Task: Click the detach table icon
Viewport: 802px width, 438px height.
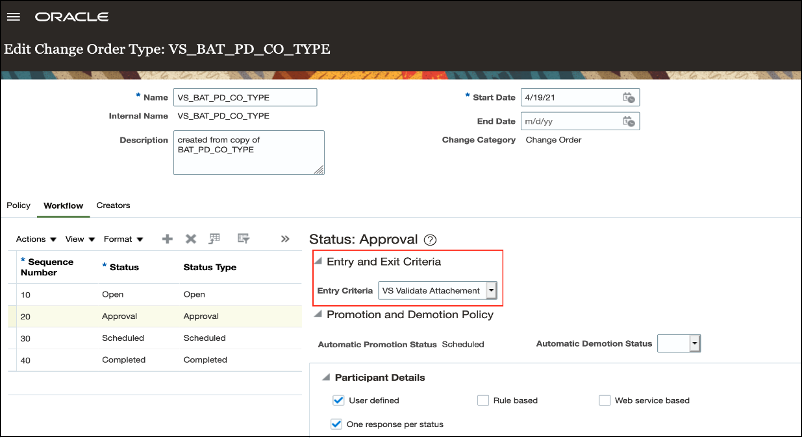Action: click(x=243, y=238)
